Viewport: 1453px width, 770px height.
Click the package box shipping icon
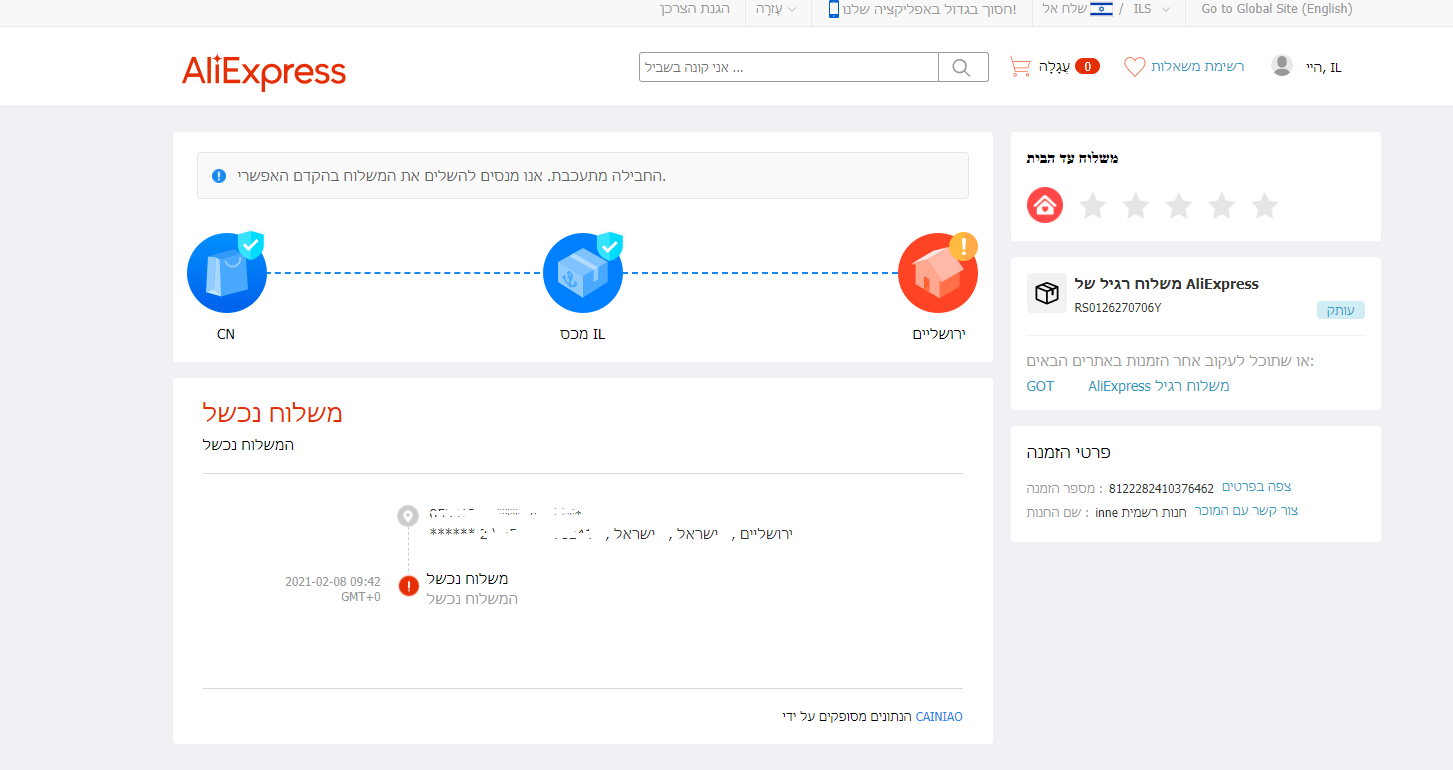[x=1047, y=293]
